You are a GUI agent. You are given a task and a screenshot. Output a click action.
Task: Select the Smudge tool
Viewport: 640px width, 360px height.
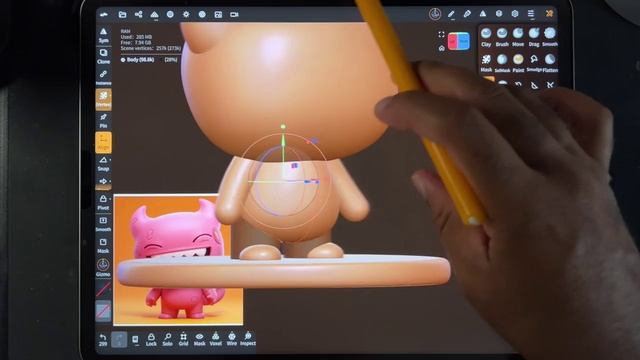click(x=534, y=63)
